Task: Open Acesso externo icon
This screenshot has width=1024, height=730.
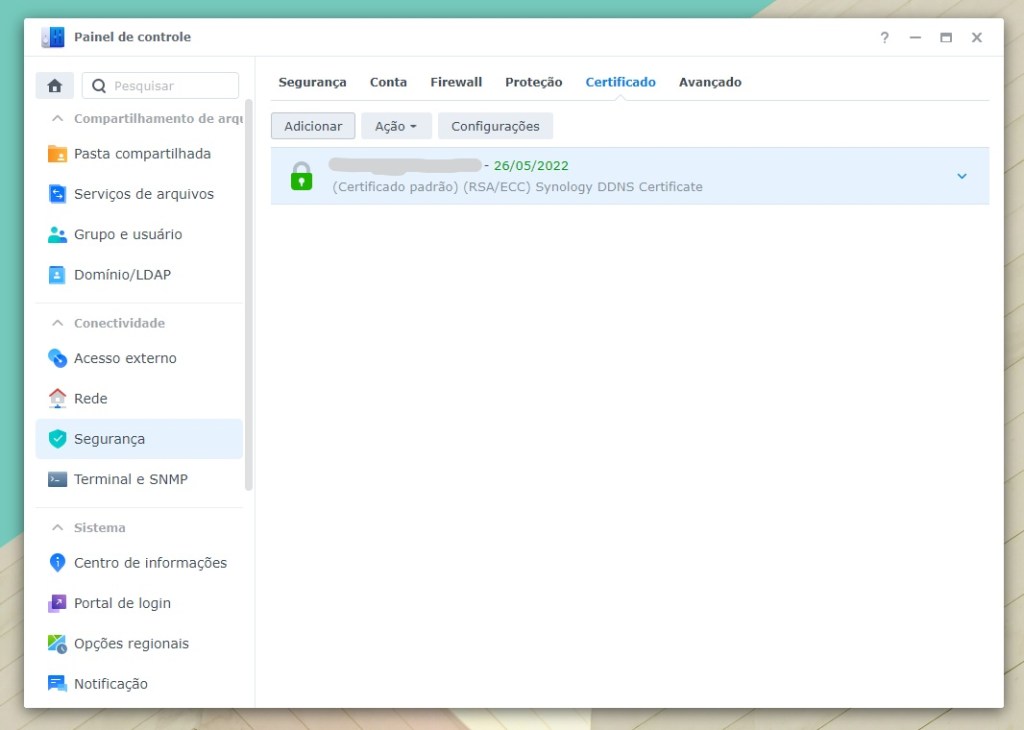Action: pos(58,358)
